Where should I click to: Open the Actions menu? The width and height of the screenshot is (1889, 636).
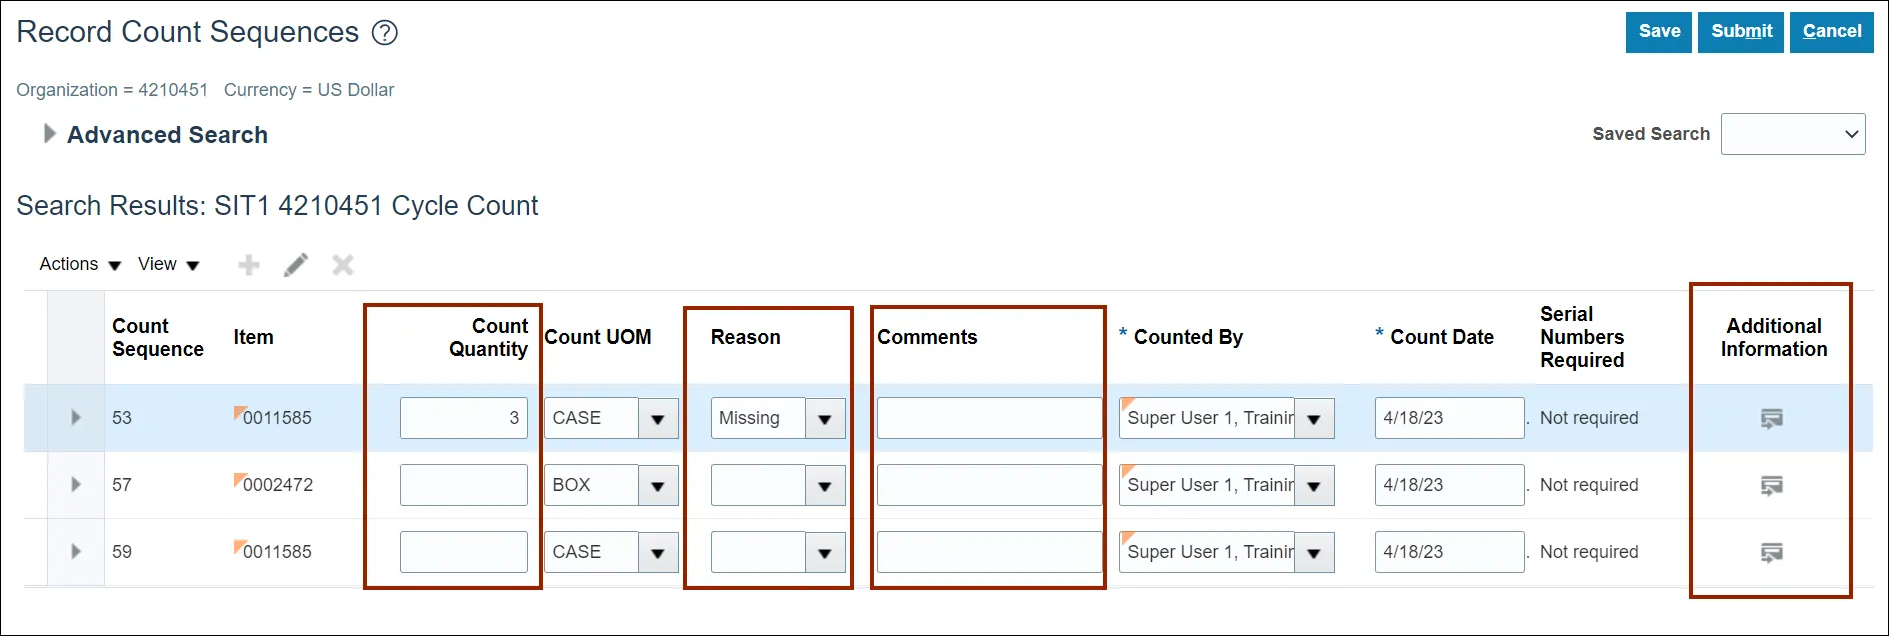80,264
